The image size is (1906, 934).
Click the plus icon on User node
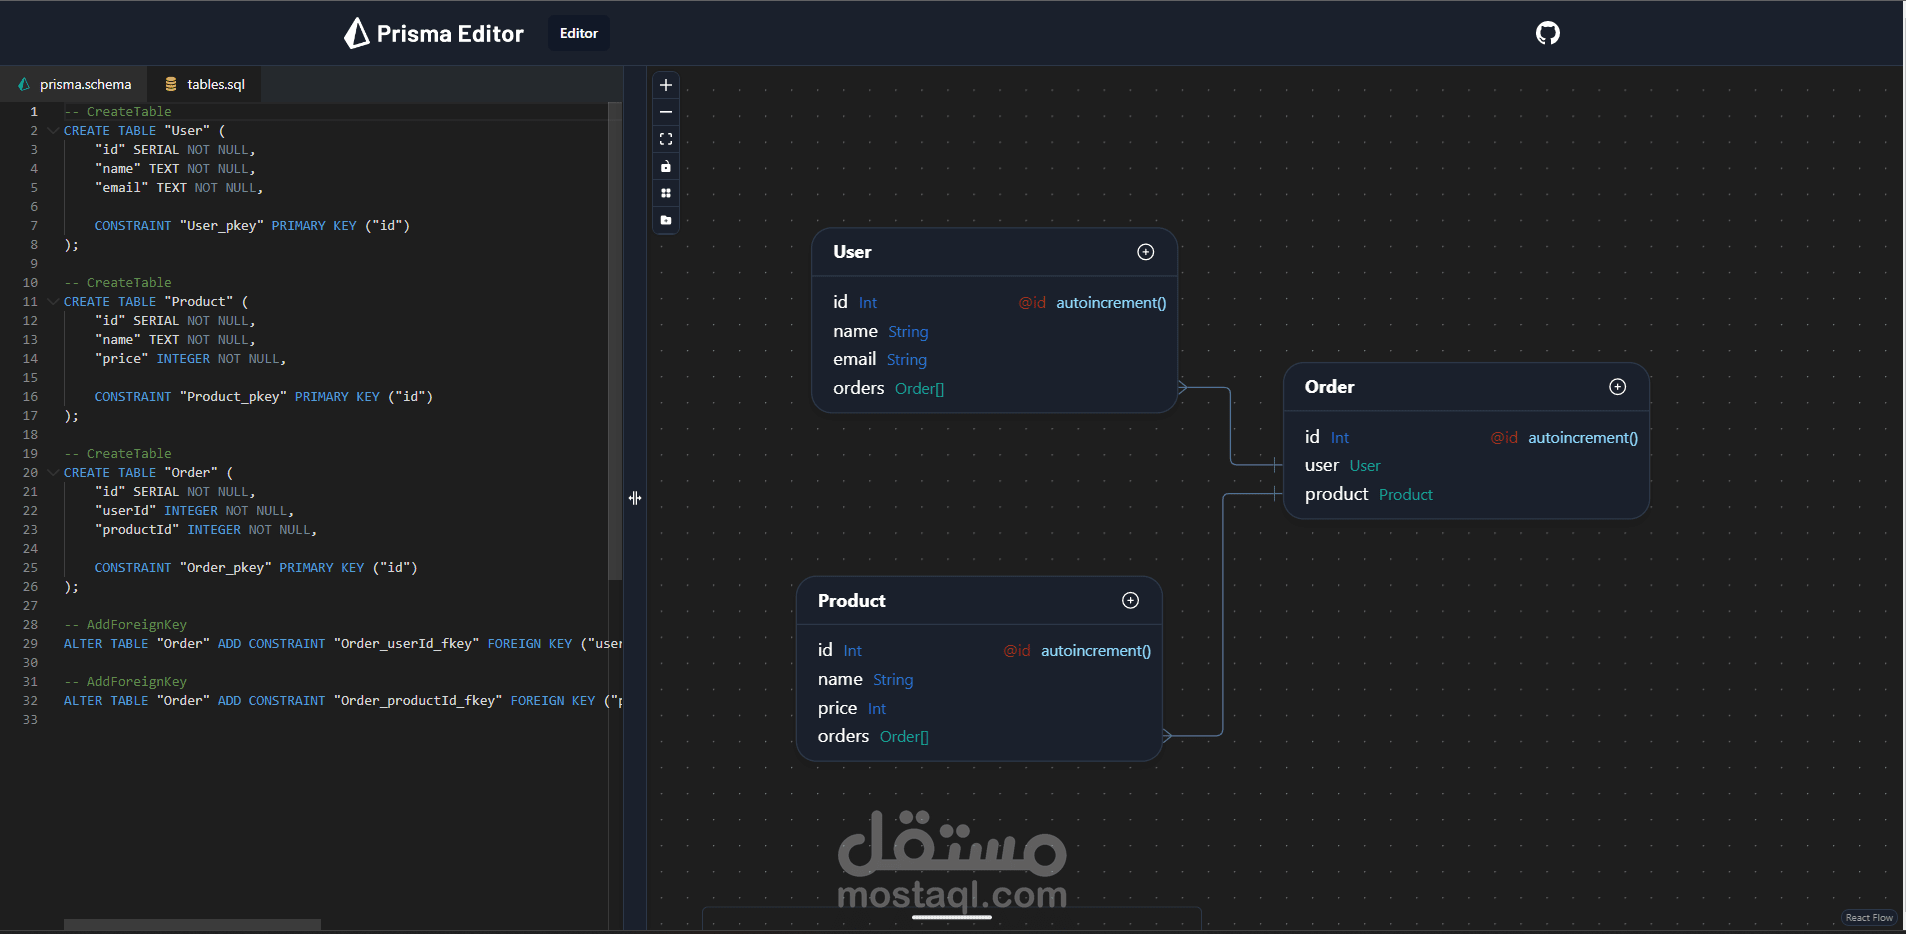coord(1146,252)
